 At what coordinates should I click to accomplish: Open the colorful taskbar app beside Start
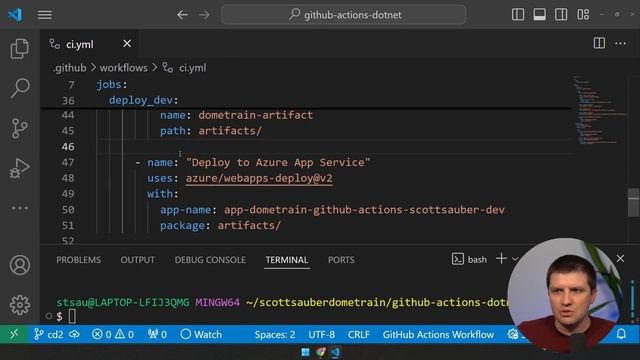[x=320, y=352]
